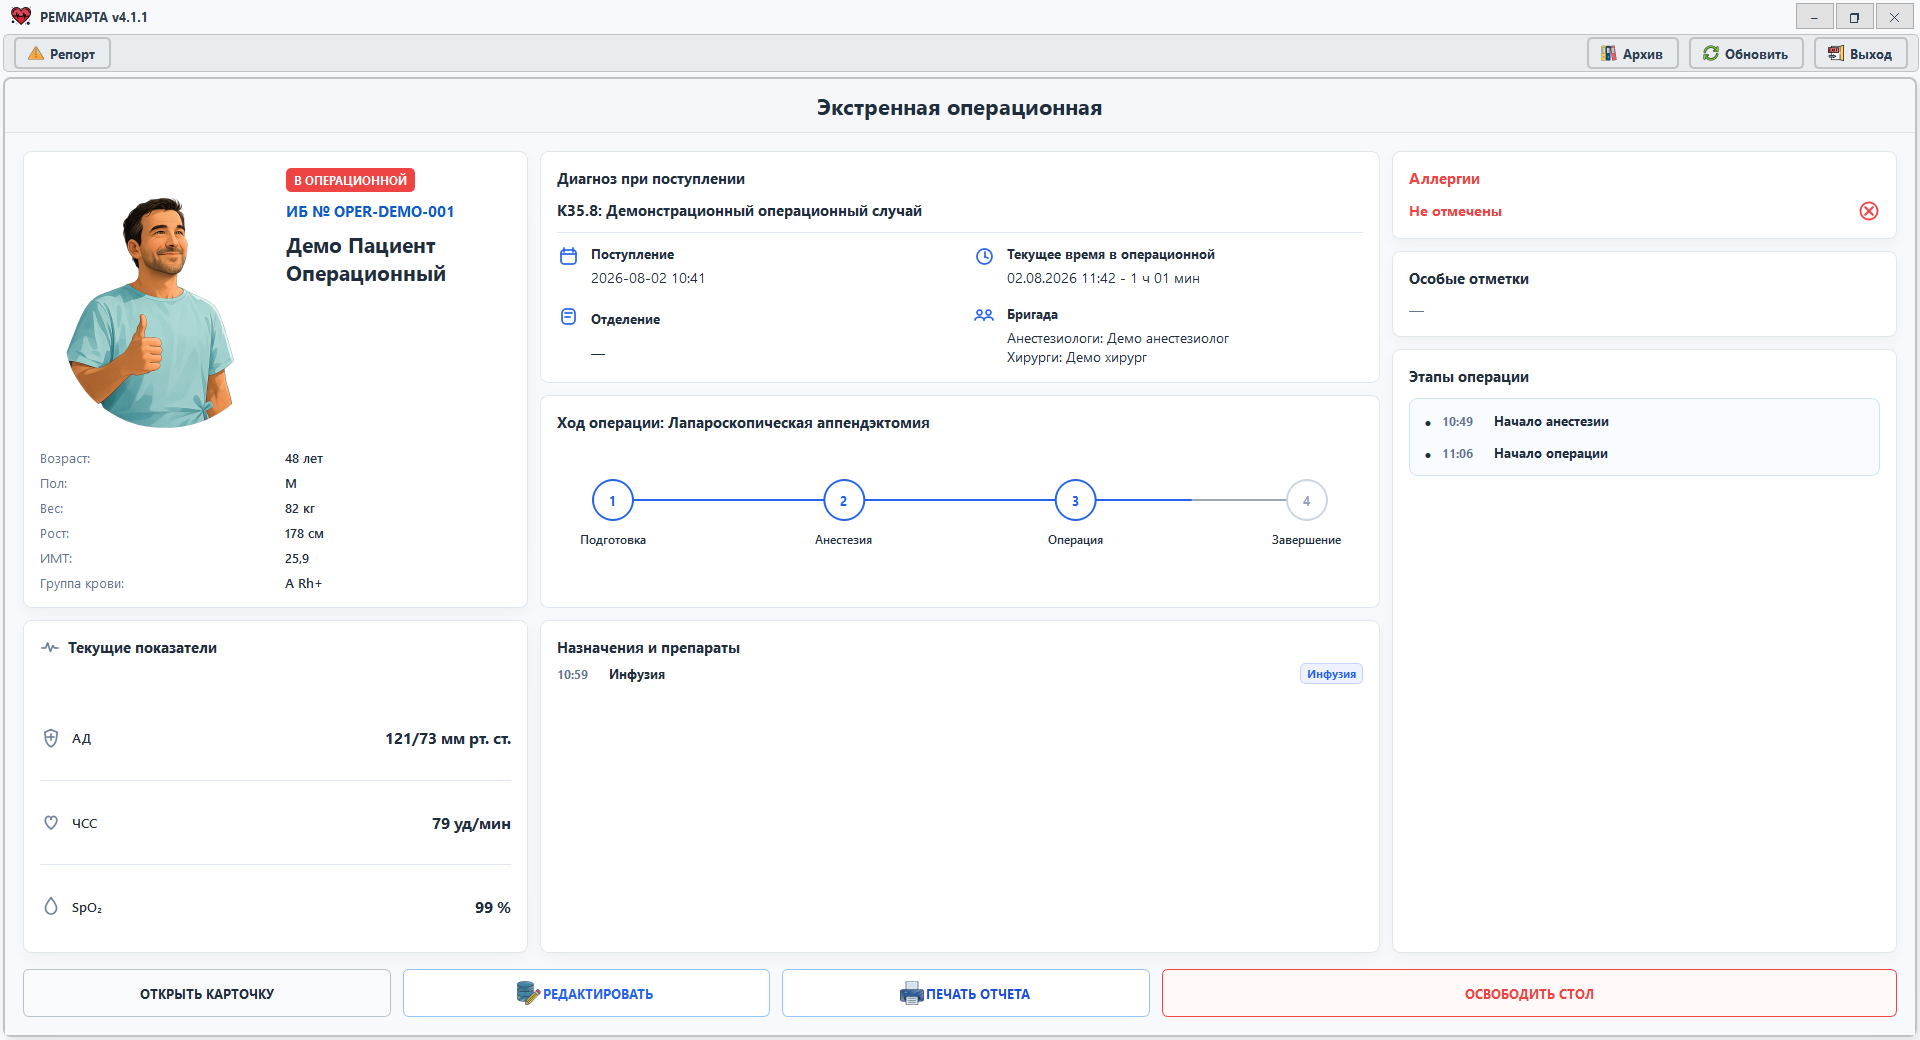Click the Не отмечены allergy text

[1455, 211]
